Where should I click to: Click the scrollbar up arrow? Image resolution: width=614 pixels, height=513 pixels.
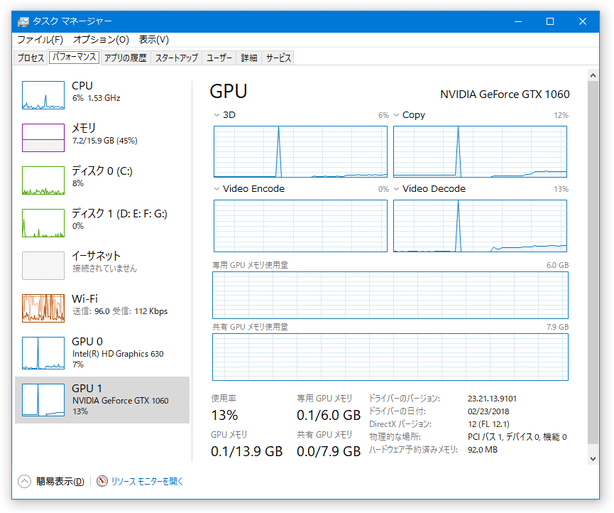[593, 75]
